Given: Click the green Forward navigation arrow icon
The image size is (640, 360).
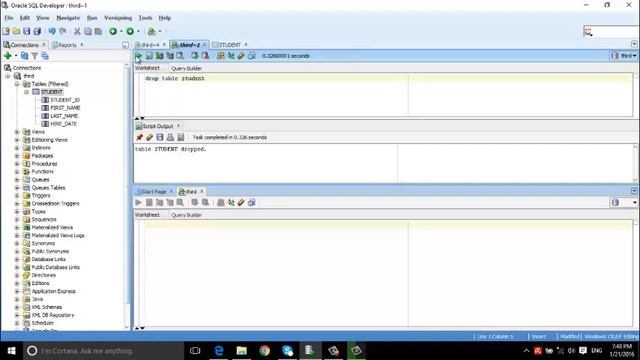Looking at the screenshot, I should coord(130,31).
